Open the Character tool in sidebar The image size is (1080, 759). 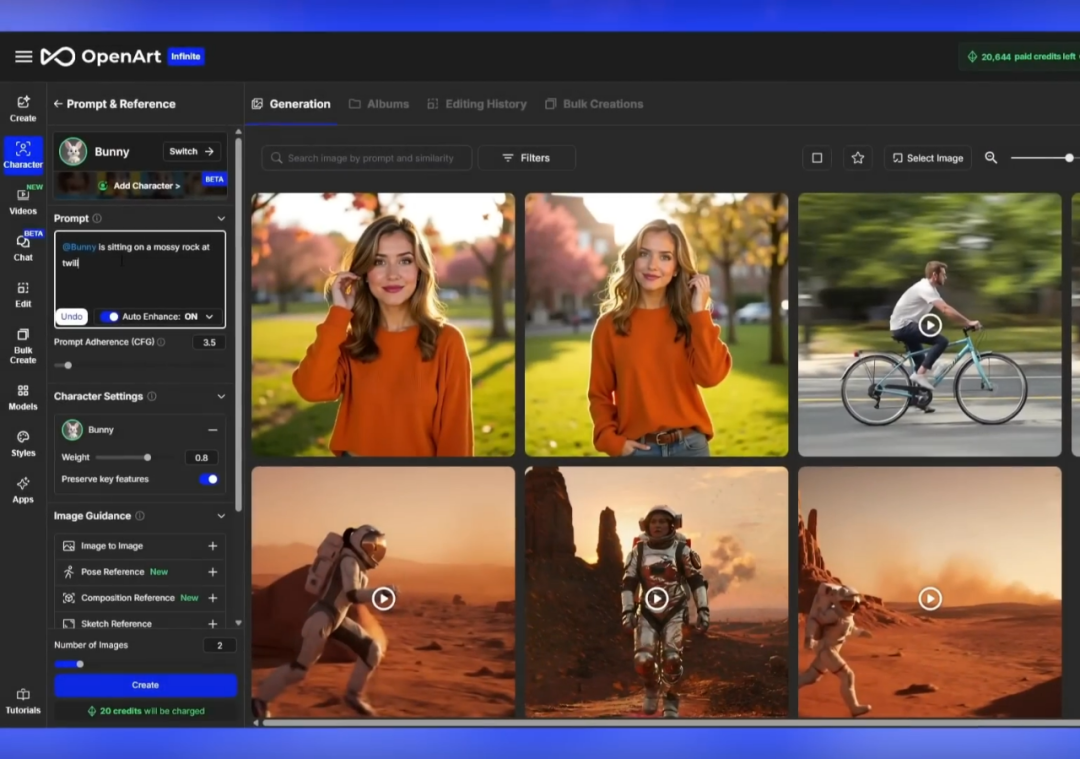23,154
